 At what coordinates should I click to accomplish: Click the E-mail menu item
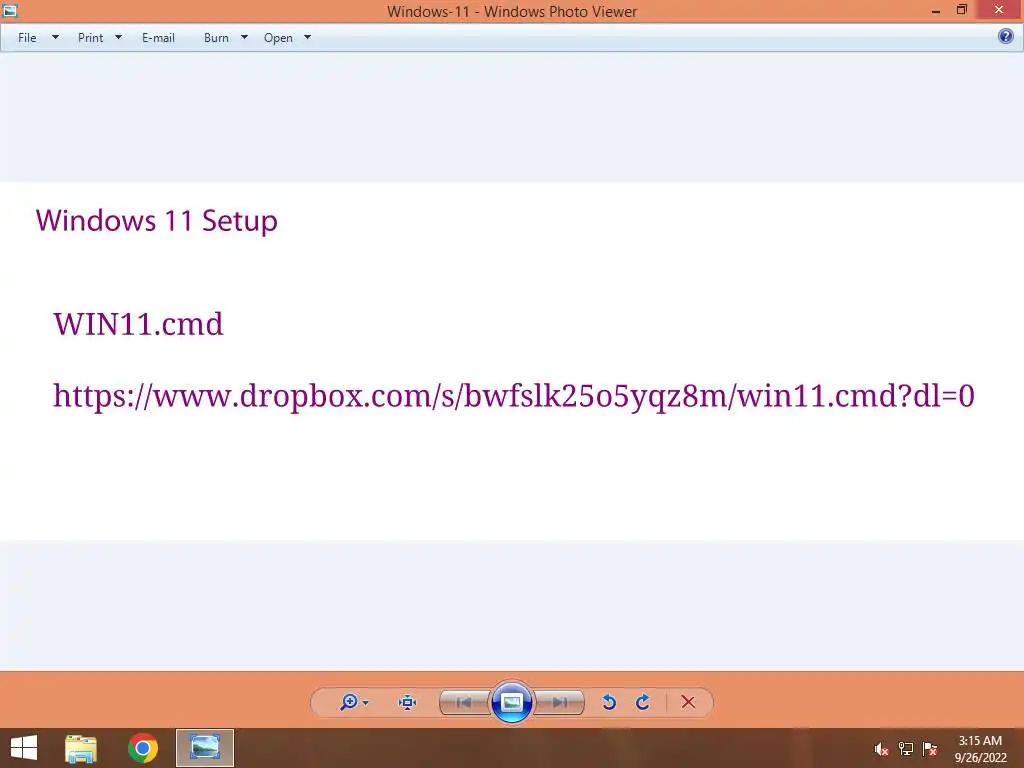[158, 38]
